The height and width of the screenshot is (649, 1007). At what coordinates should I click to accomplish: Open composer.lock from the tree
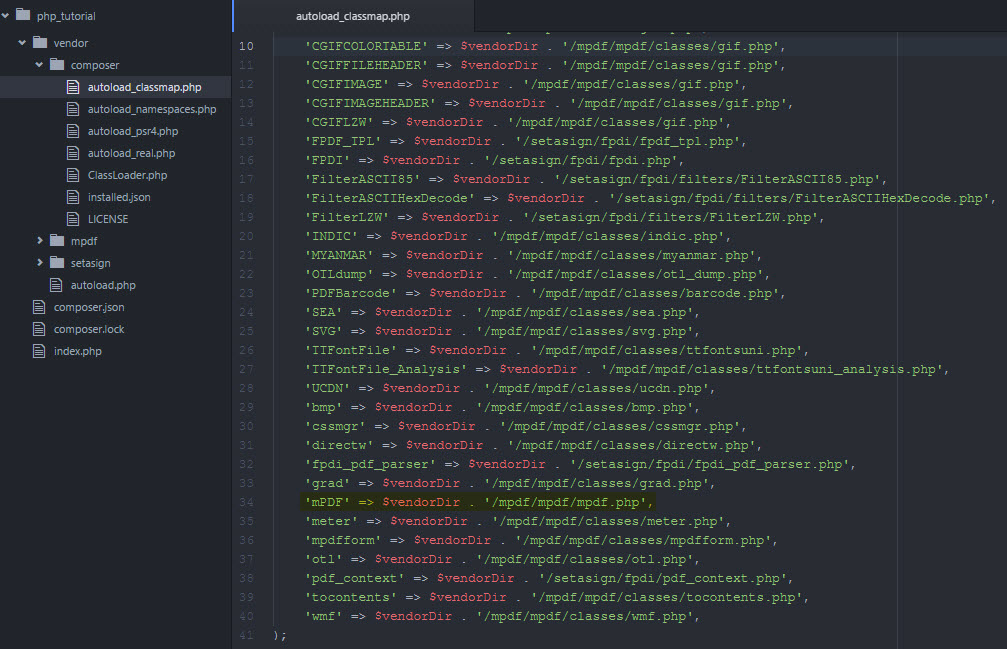pyautogui.click(x=89, y=329)
